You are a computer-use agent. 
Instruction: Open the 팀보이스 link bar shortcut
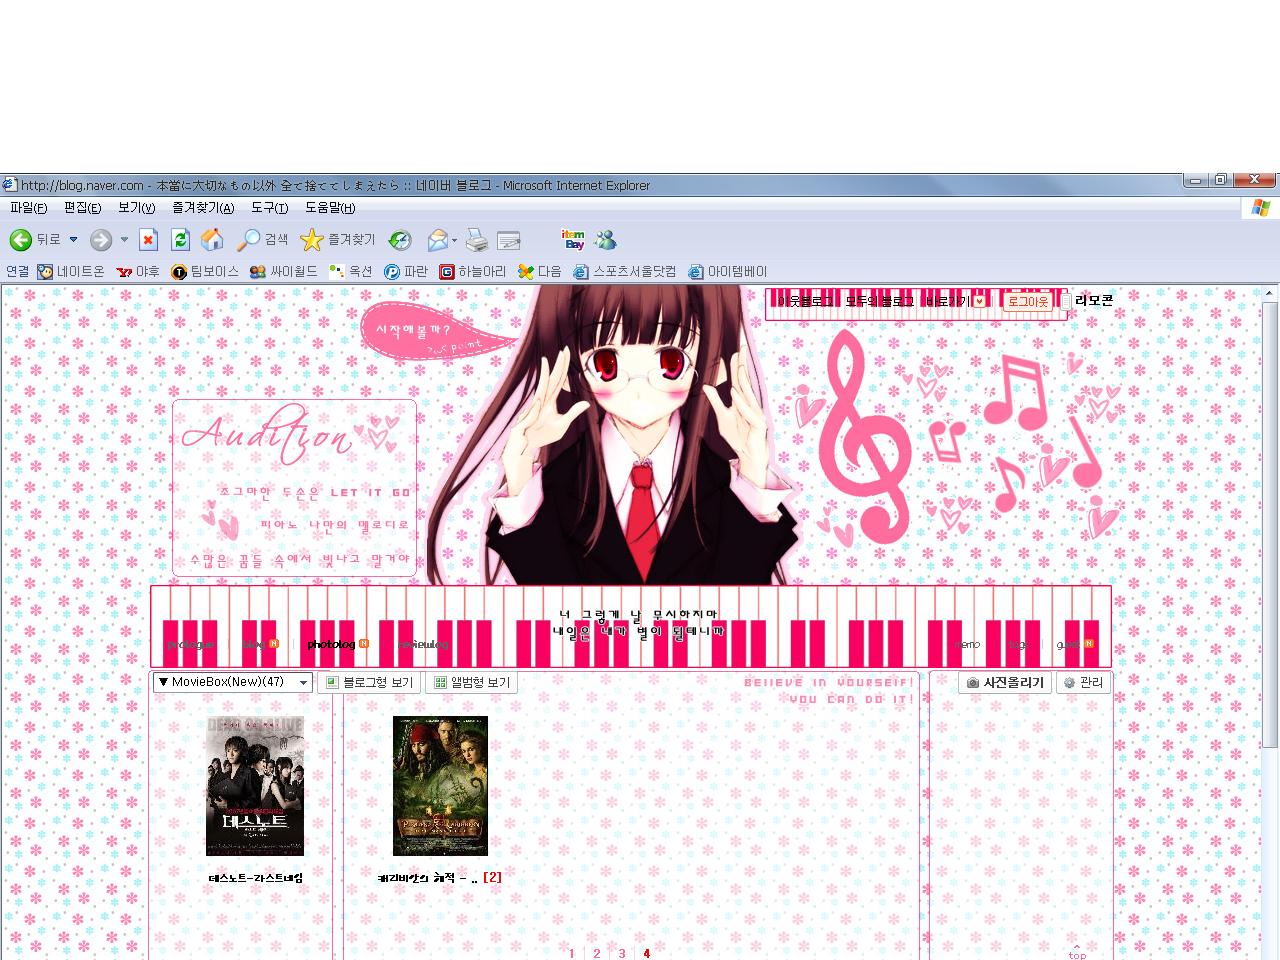[x=205, y=272]
